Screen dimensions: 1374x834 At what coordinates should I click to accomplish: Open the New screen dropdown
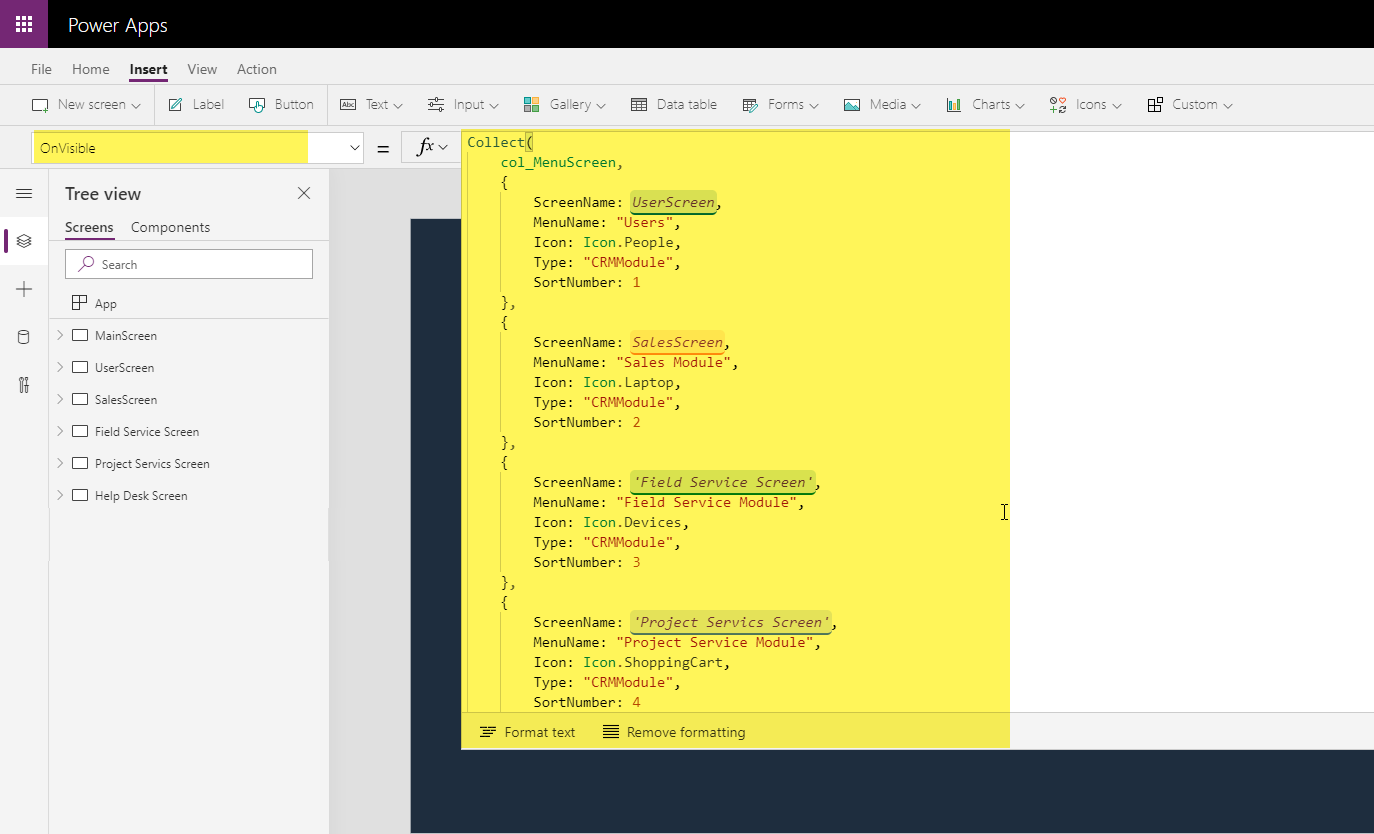(86, 104)
